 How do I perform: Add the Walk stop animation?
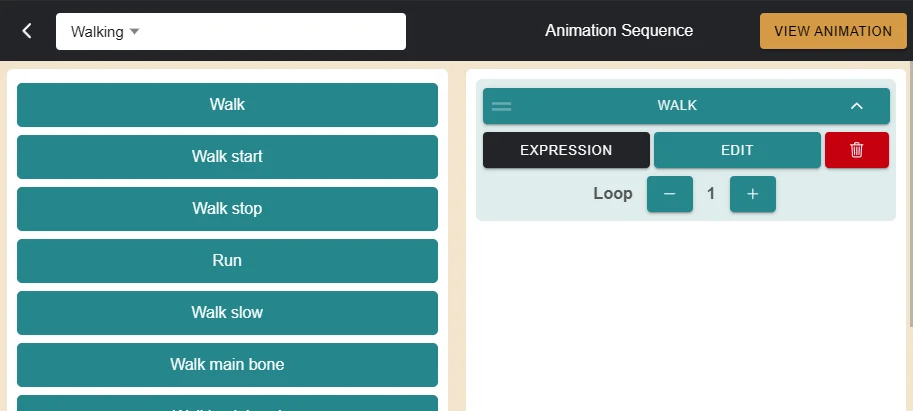[227, 208]
